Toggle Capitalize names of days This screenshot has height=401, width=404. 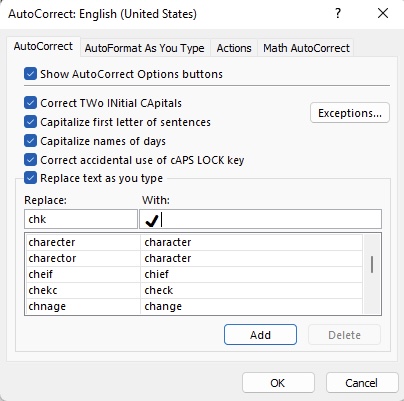point(30,141)
